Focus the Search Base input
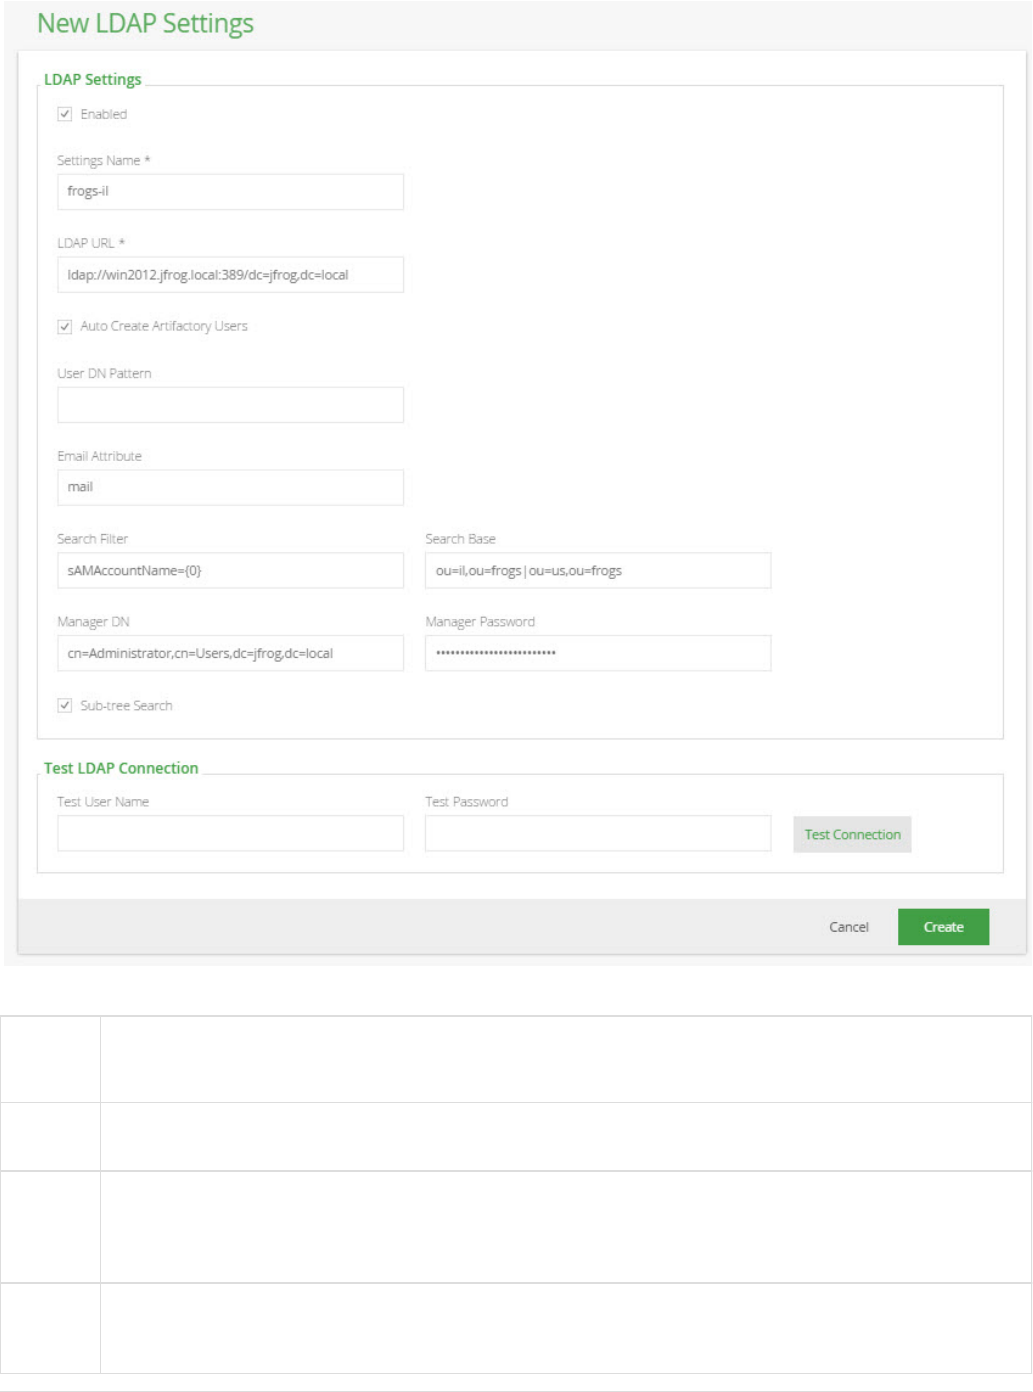Image resolution: width=1033 pixels, height=1392 pixels. coord(598,571)
